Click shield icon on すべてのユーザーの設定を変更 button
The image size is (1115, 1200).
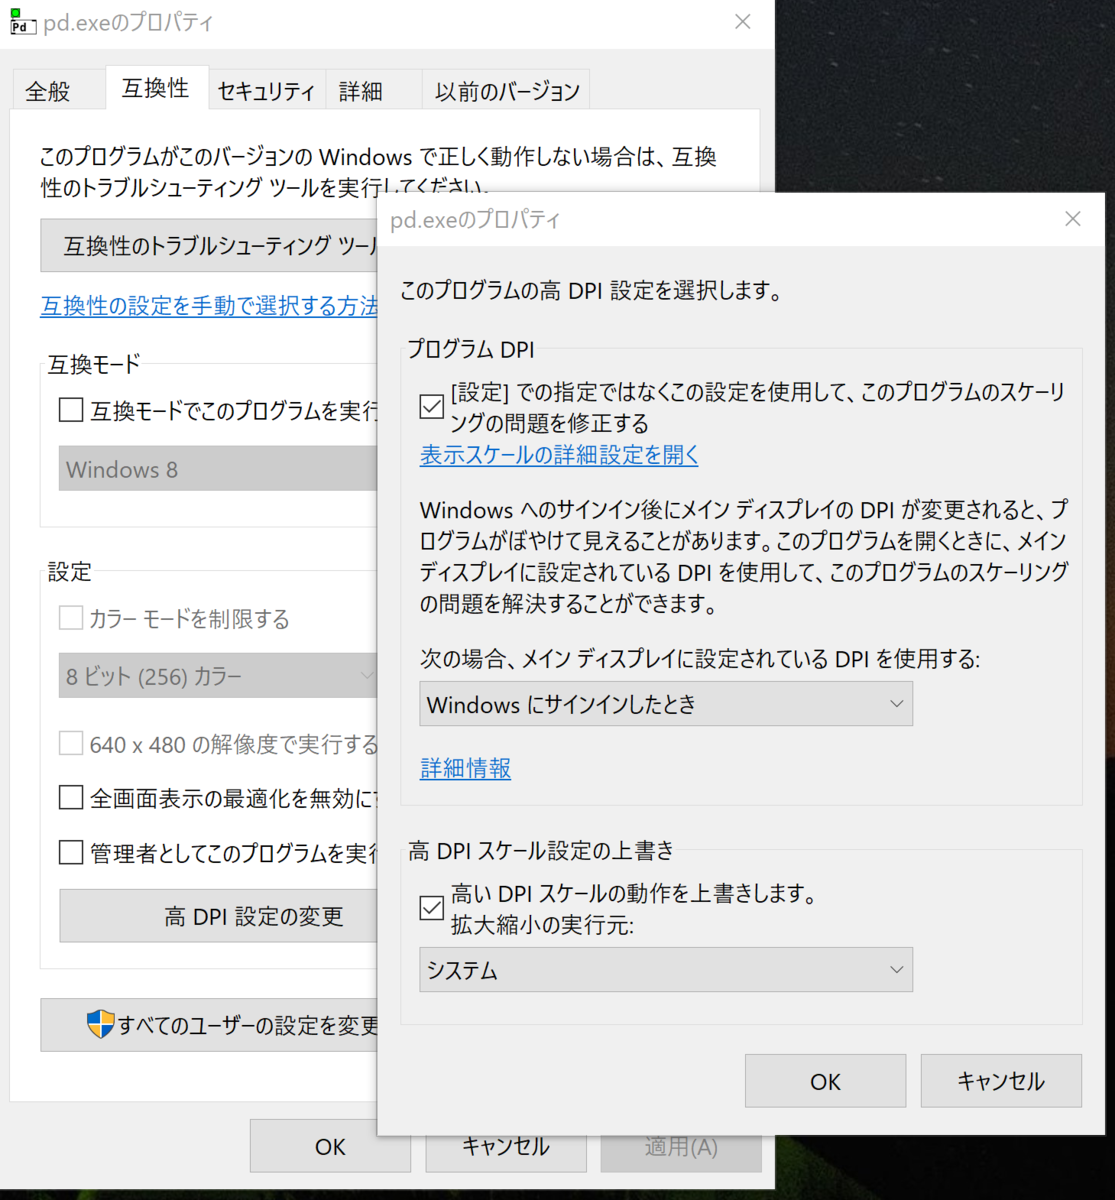(101, 1024)
